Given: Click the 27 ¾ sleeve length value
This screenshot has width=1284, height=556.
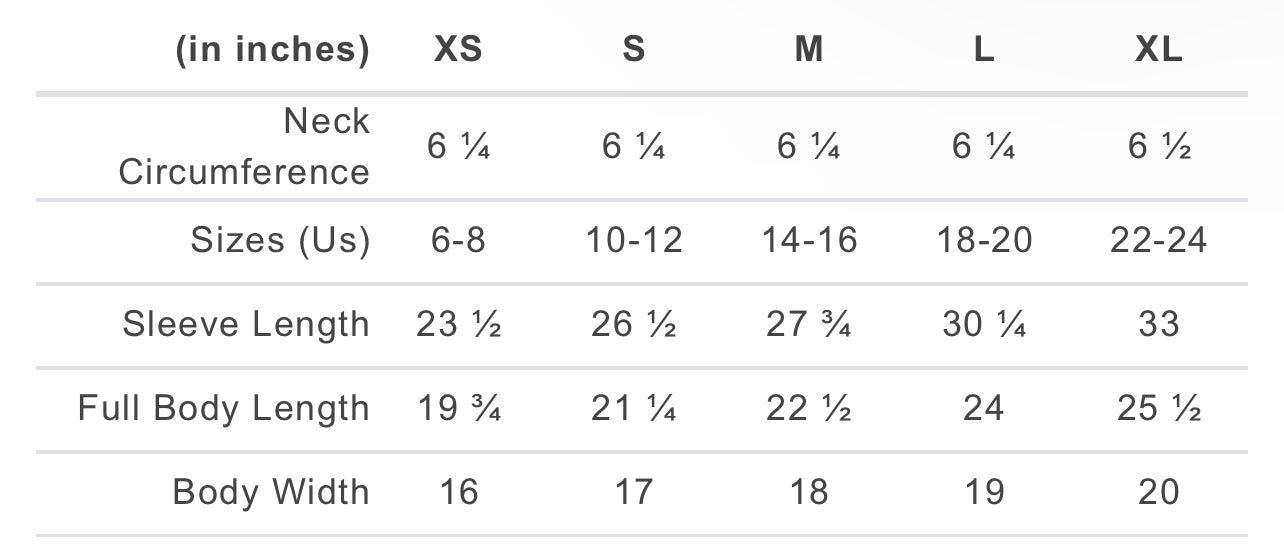Looking at the screenshot, I should click(809, 325).
